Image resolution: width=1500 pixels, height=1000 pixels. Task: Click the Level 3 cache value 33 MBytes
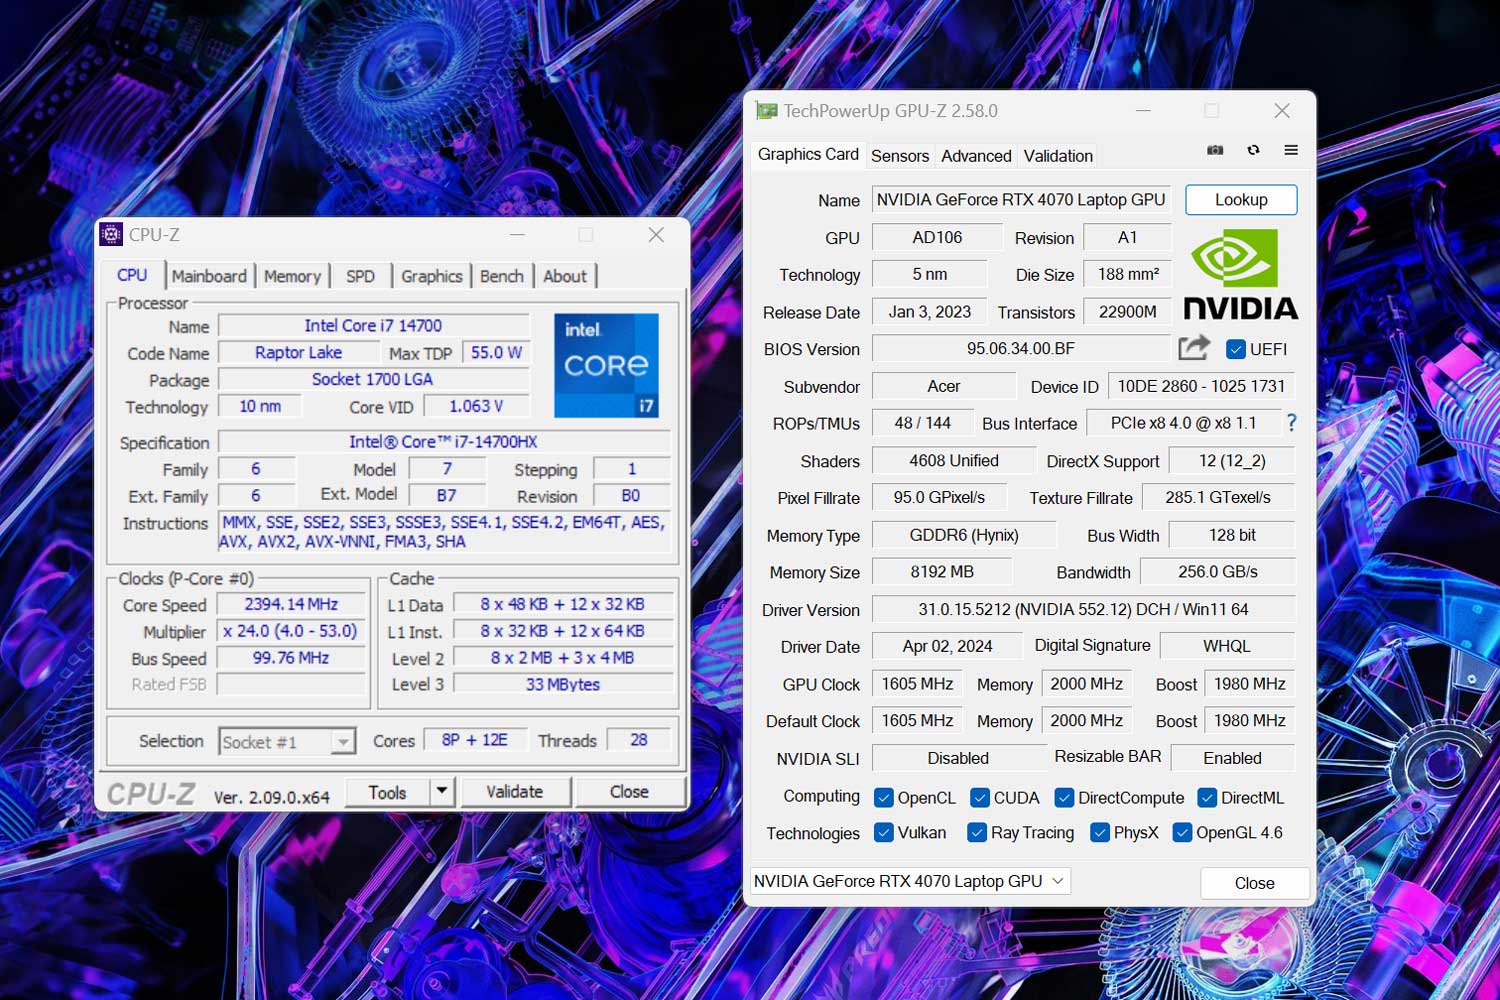pyautogui.click(x=563, y=684)
